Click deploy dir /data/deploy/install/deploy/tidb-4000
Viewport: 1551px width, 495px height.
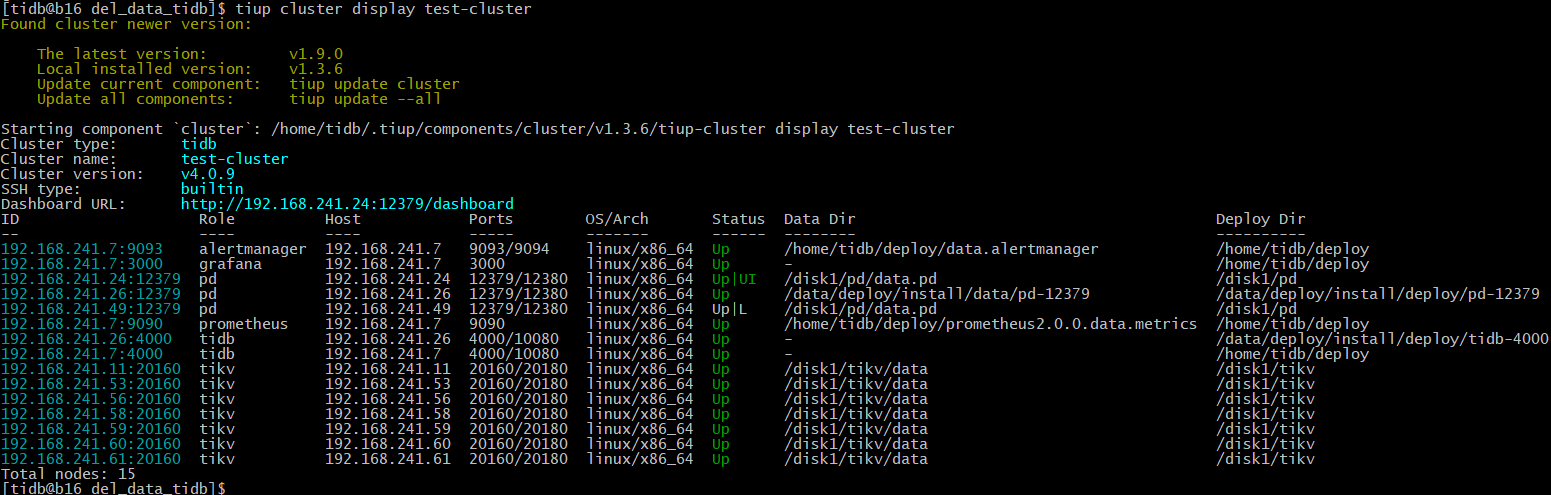point(1383,339)
